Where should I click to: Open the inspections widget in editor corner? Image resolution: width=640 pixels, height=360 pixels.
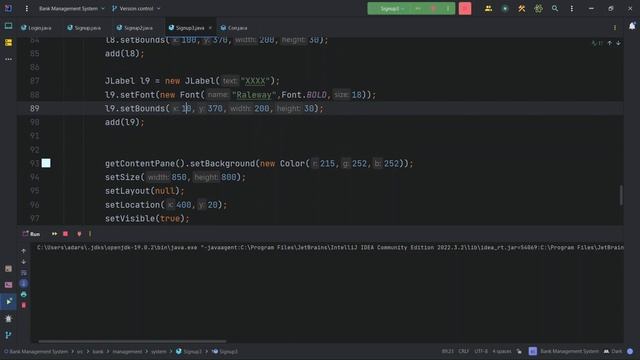(x=597, y=43)
